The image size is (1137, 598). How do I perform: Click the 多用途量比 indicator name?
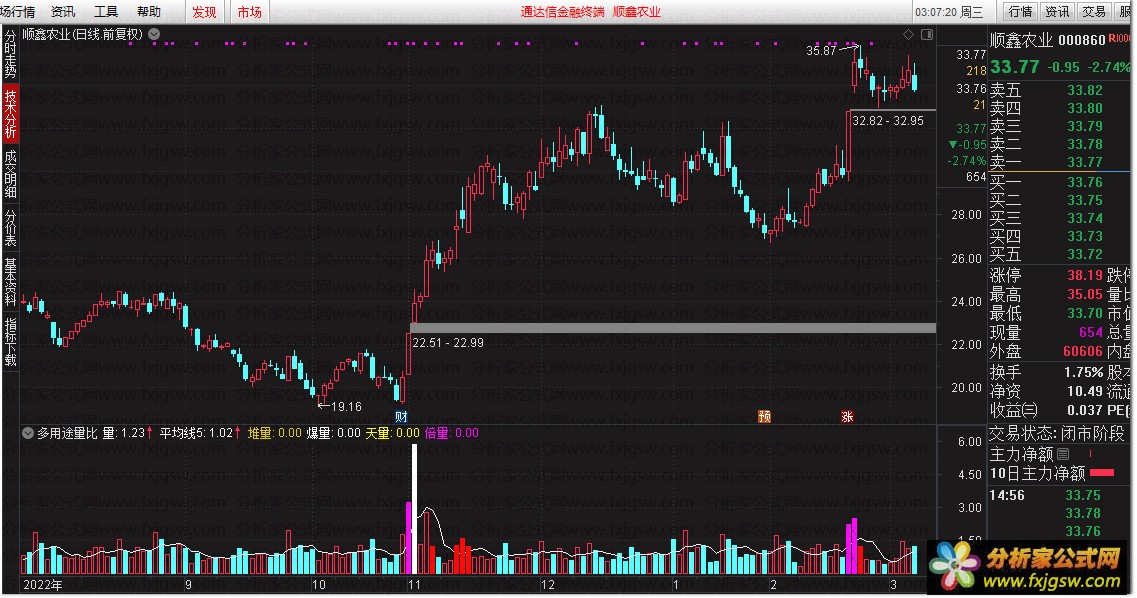pyautogui.click(x=67, y=433)
